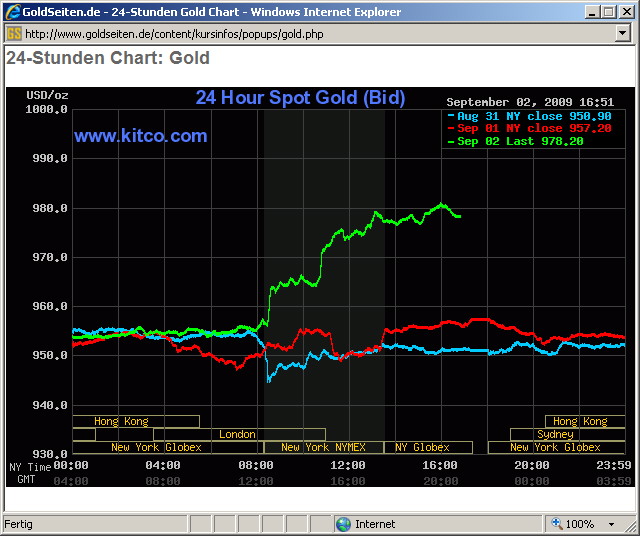Image resolution: width=640 pixels, height=536 pixels.
Task: Close the GoldSeiten.de popup window
Action: tap(627, 12)
